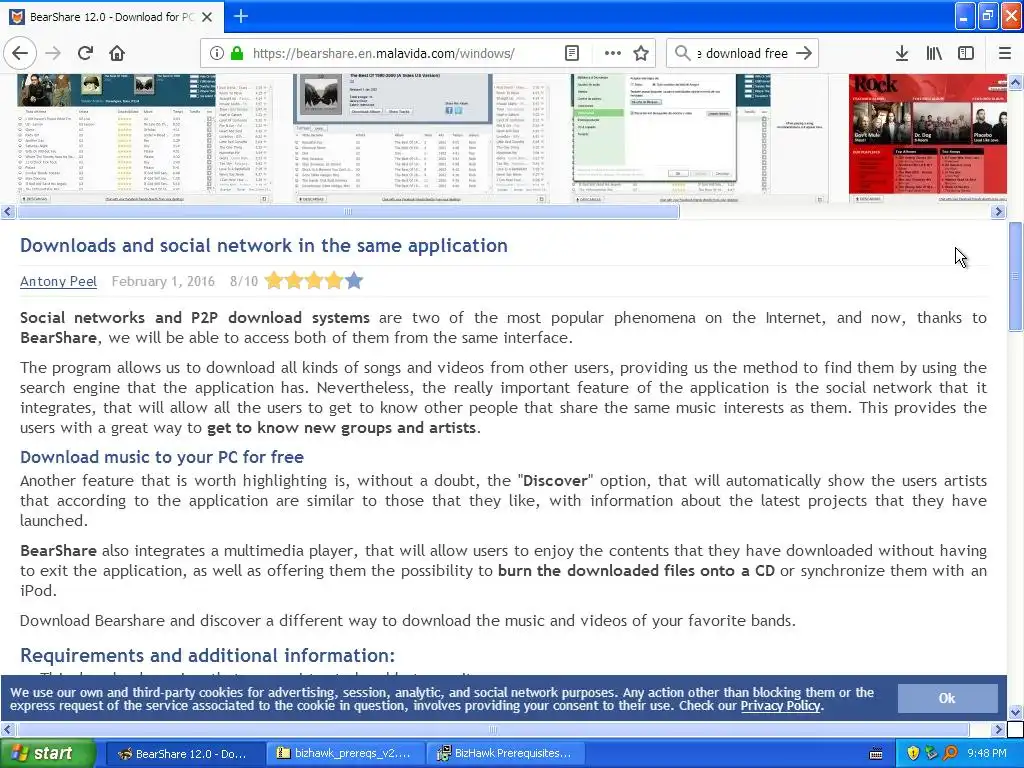This screenshot has width=1024, height=768.
Task: Click the green secure padlock icon
Action: click(237, 53)
